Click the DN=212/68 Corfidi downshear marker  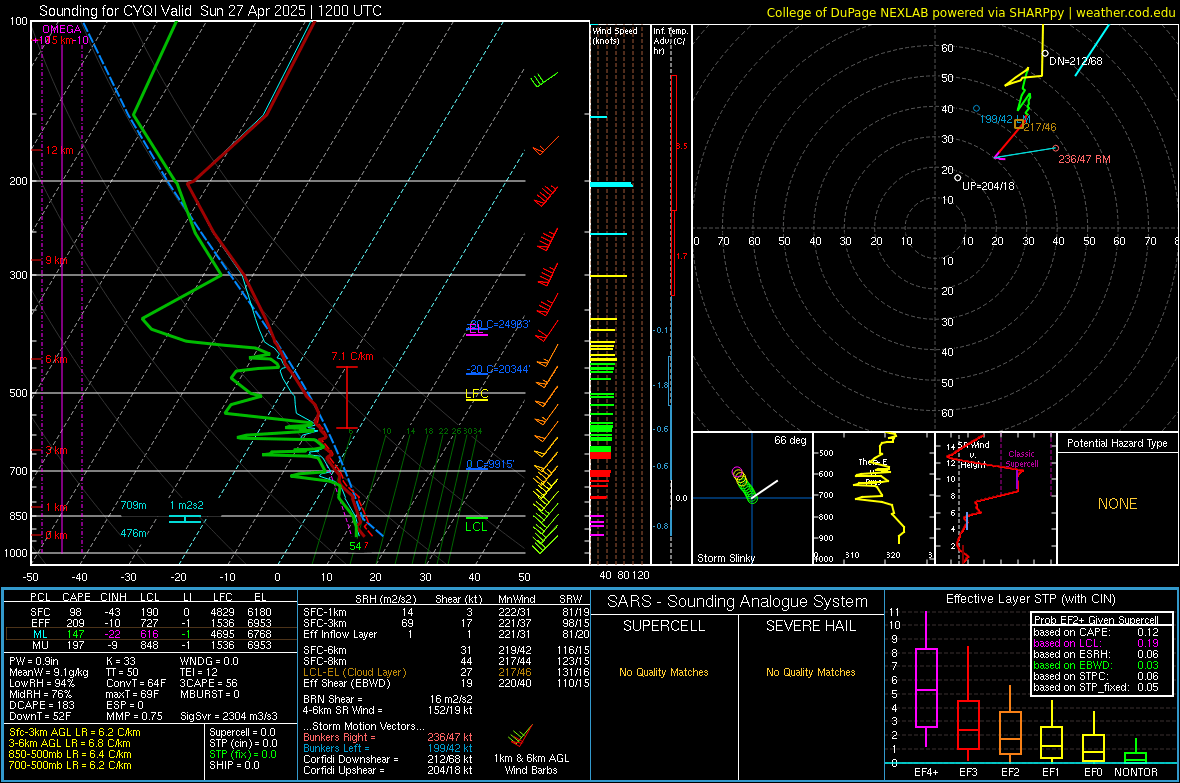pos(1045,53)
